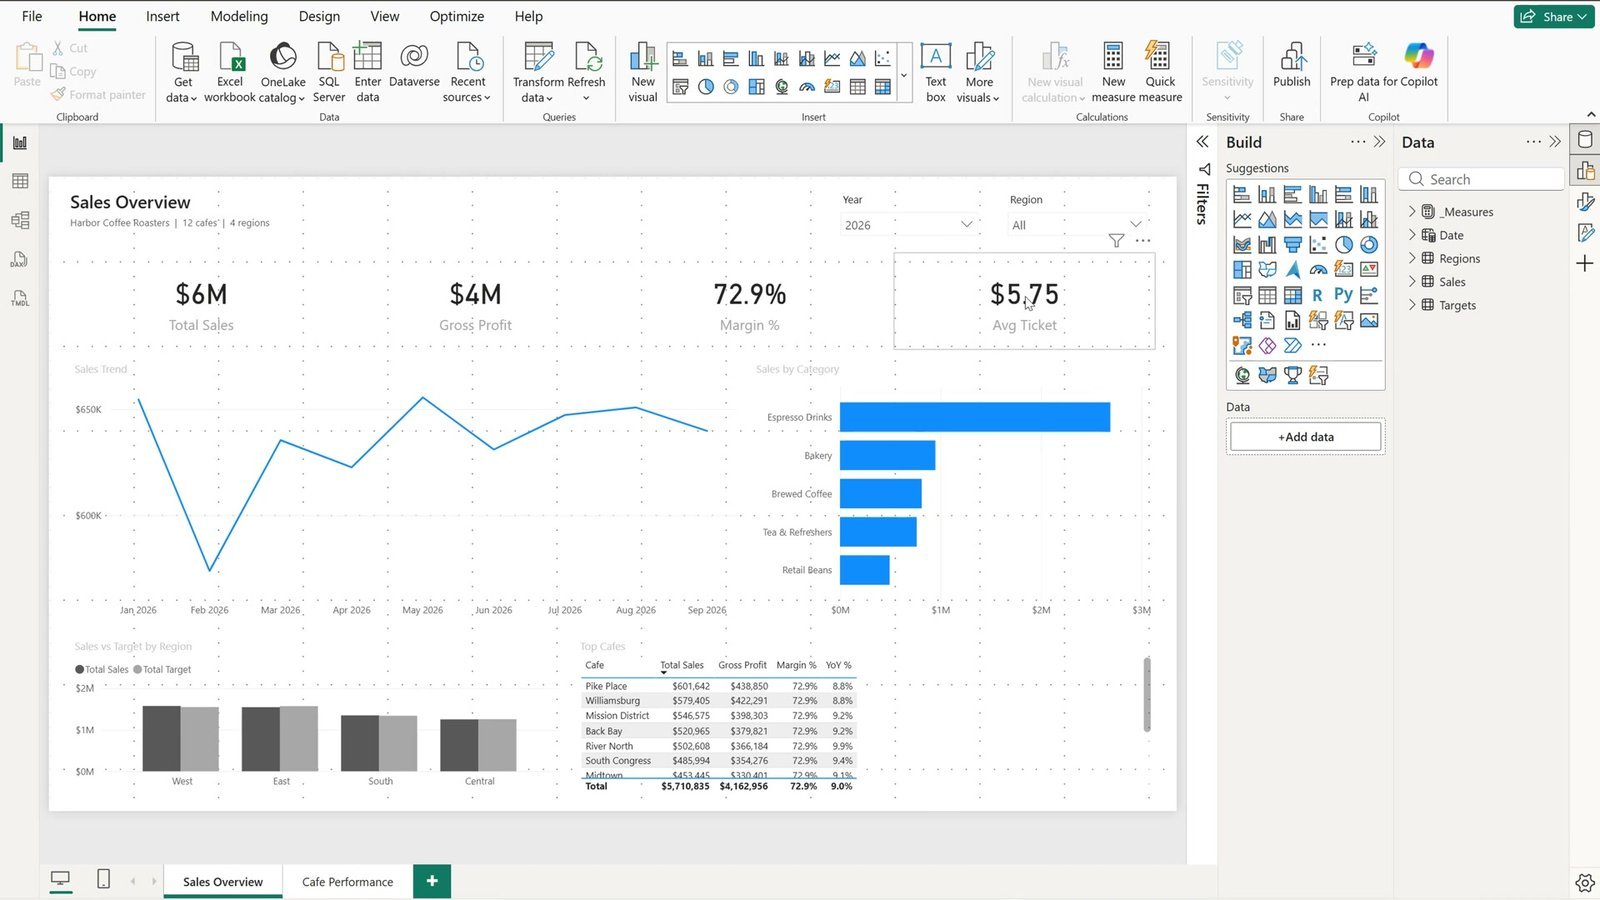Click the +Add data button
The height and width of the screenshot is (900, 1600).
pyautogui.click(x=1306, y=437)
